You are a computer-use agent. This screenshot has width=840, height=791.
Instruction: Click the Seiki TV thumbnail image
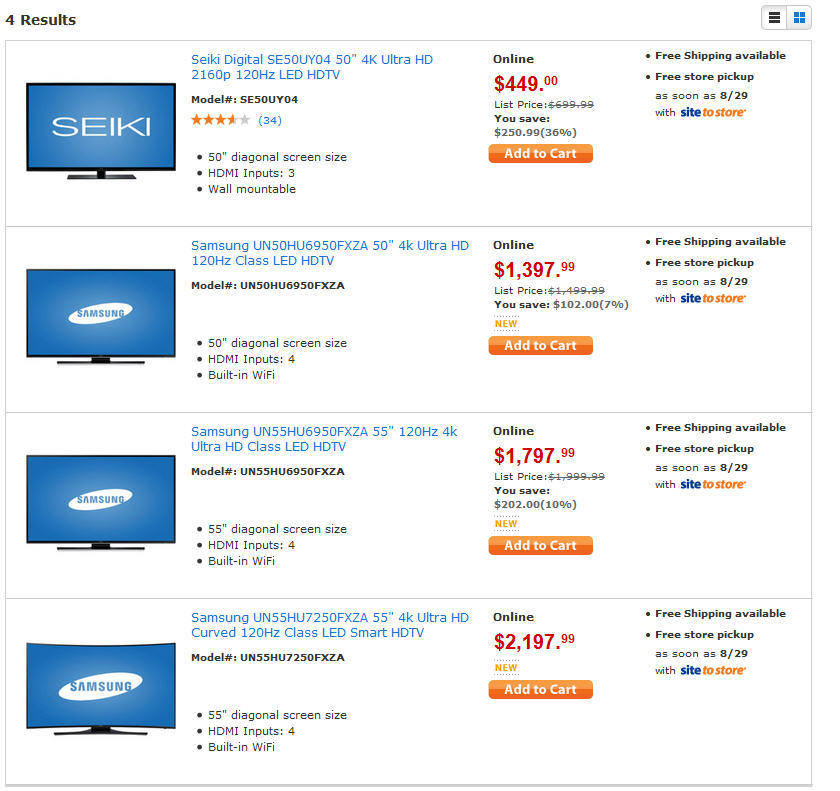[101, 131]
